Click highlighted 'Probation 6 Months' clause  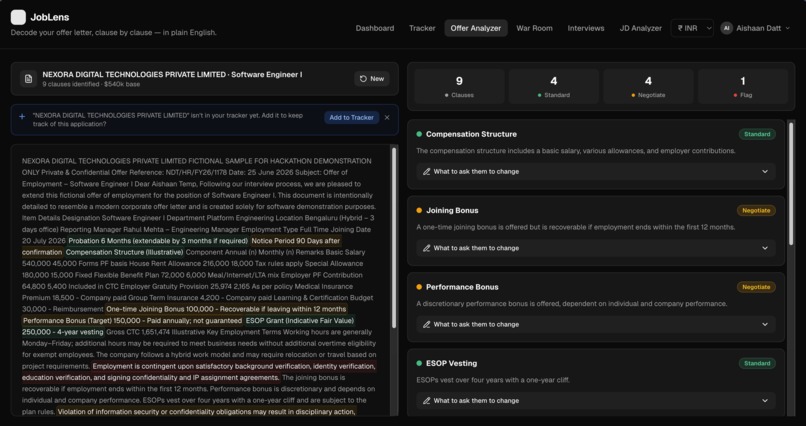158,241
